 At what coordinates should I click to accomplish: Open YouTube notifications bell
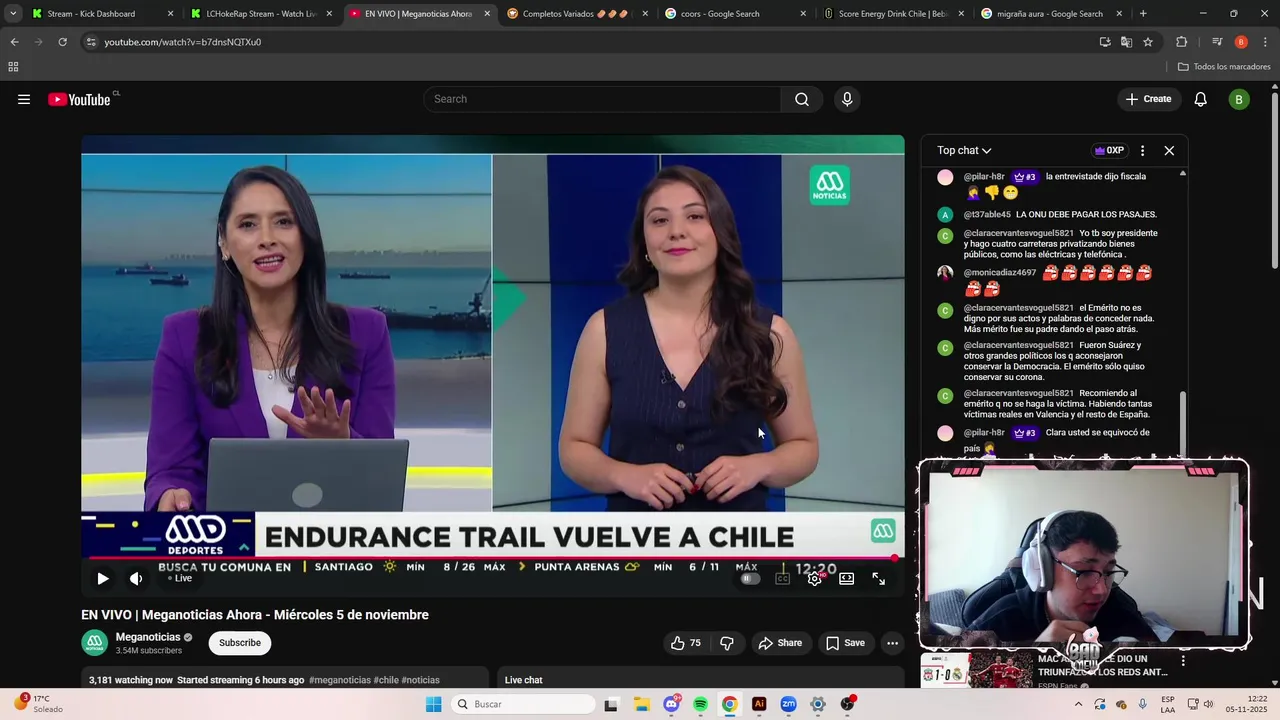1201,99
